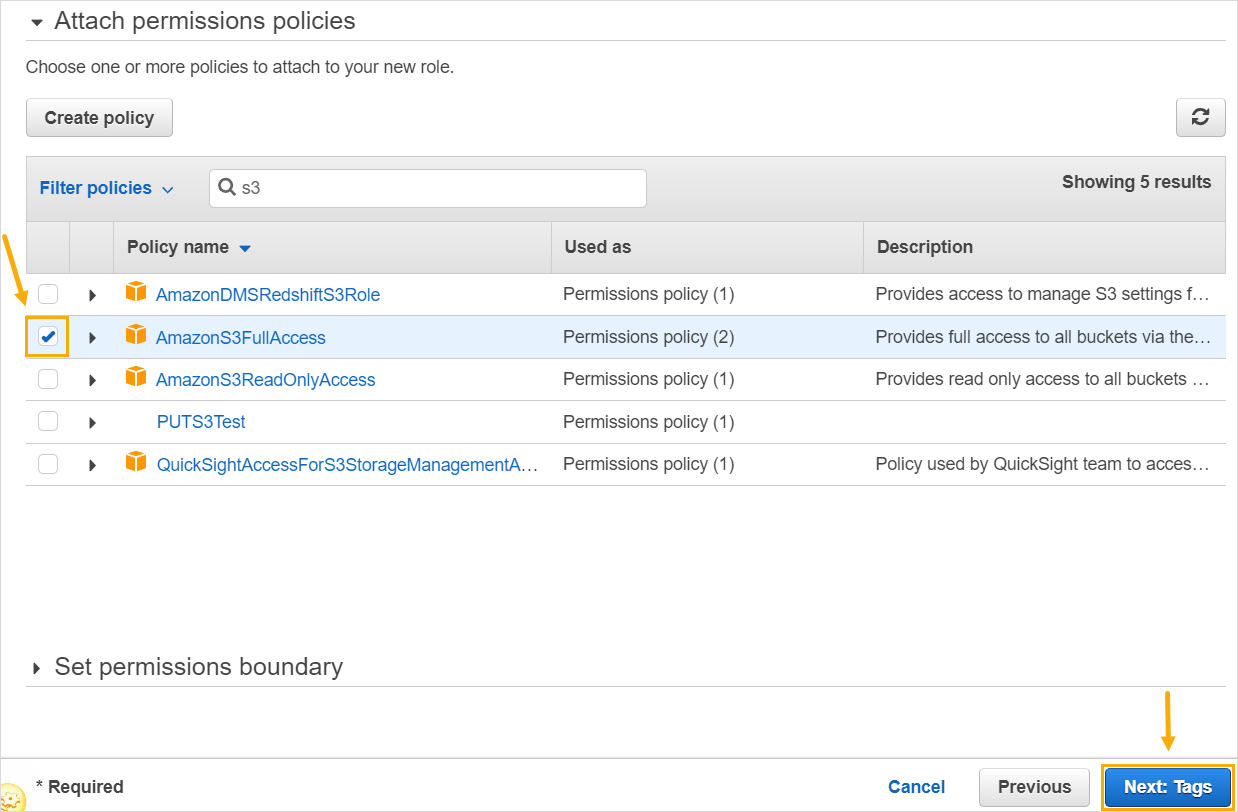Go back with the Previous button
The image size is (1238, 812).
tap(1034, 787)
